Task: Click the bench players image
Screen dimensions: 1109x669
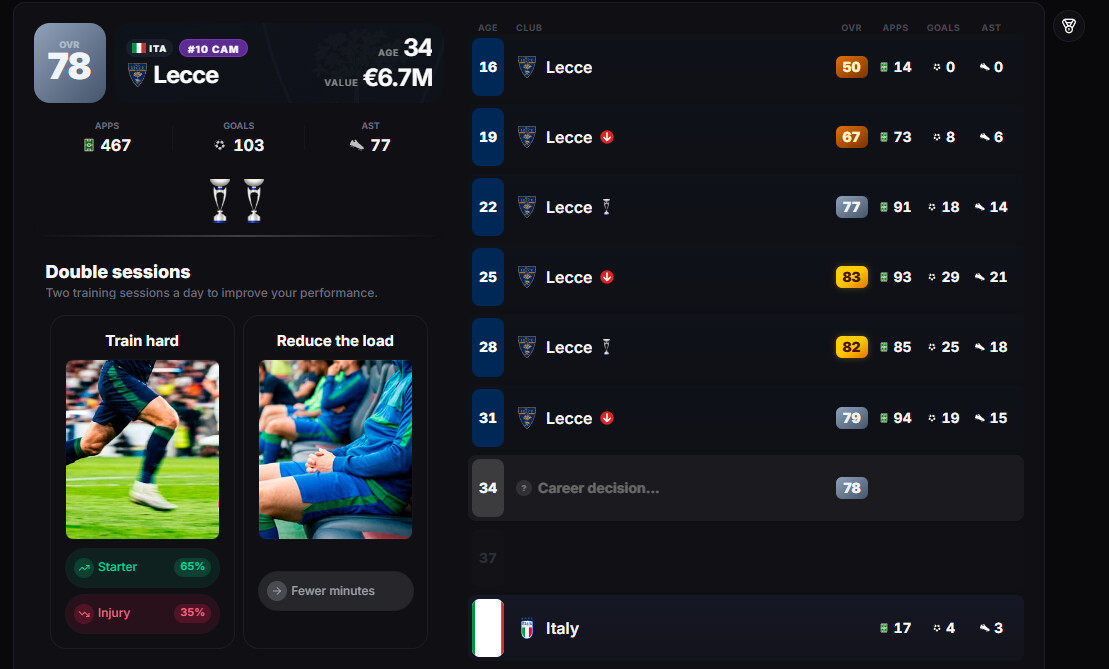Action: coord(335,450)
